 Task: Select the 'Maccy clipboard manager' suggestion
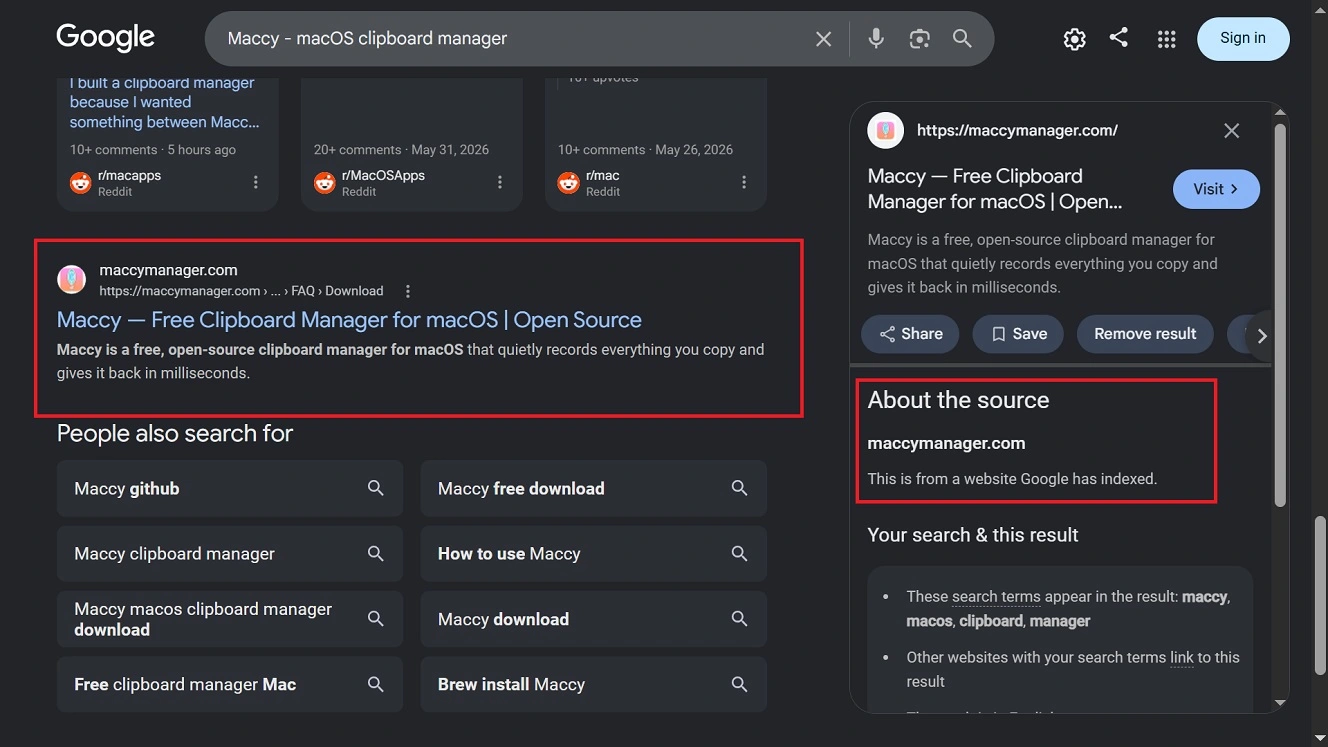230,553
